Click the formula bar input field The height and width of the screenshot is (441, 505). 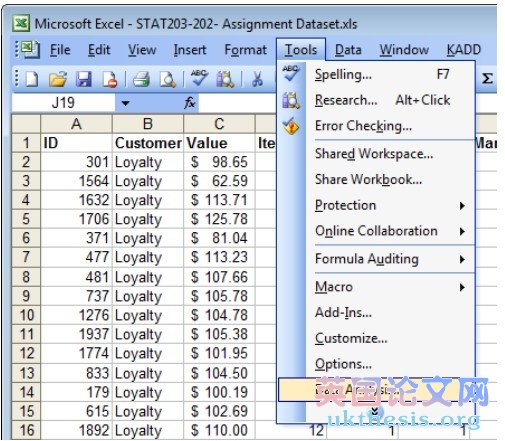click(237, 103)
